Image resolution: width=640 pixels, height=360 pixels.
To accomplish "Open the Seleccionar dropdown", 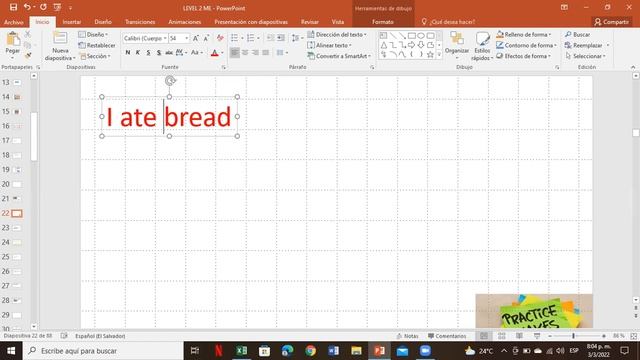I will (586, 56).
